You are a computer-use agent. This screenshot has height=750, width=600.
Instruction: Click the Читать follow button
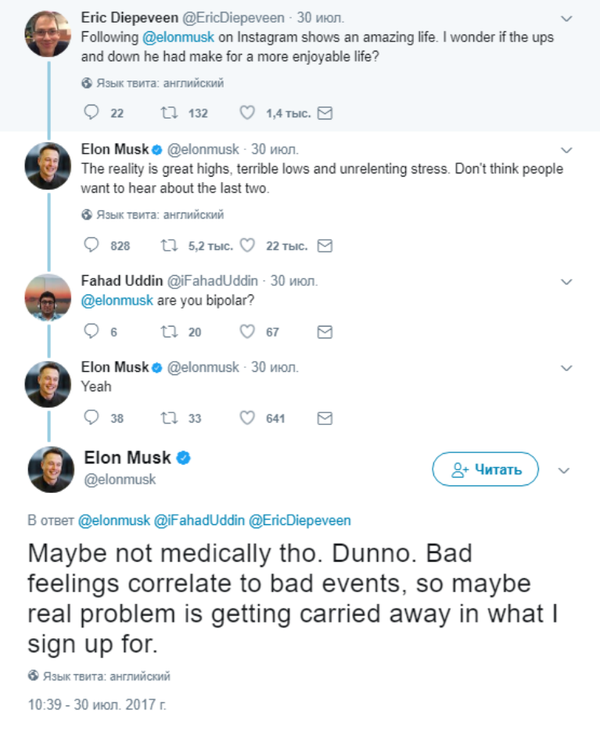pyautogui.click(x=485, y=468)
